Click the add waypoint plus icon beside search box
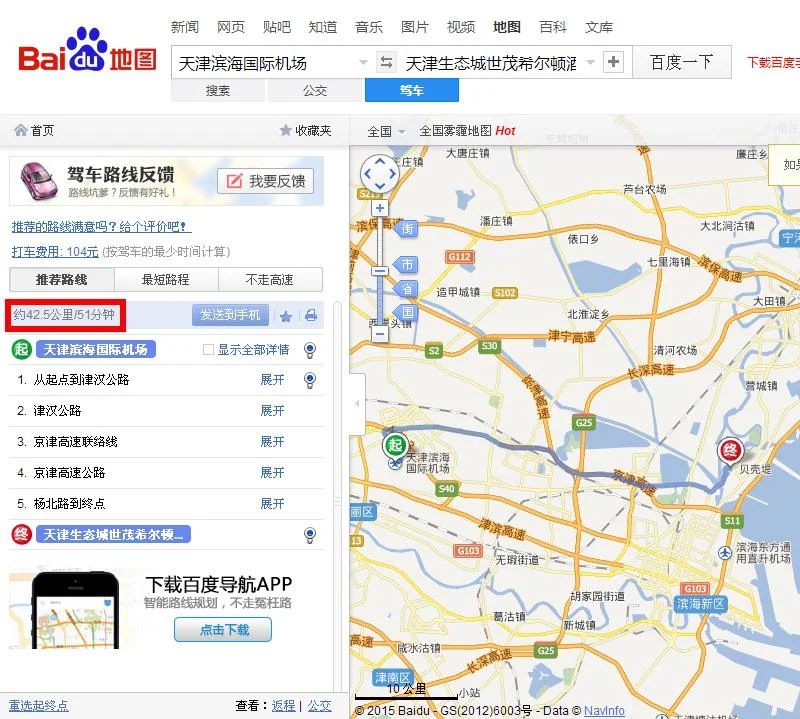 pyautogui.click(x=612, y=62)
